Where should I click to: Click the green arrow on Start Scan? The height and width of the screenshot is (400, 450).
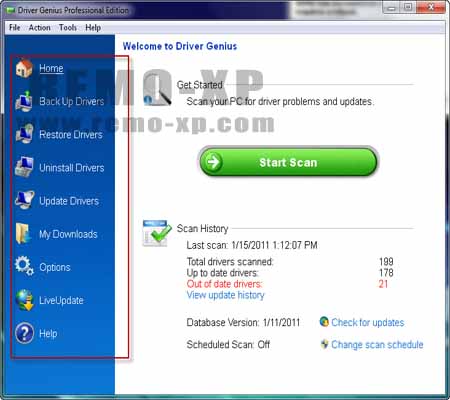coord(213,162)
